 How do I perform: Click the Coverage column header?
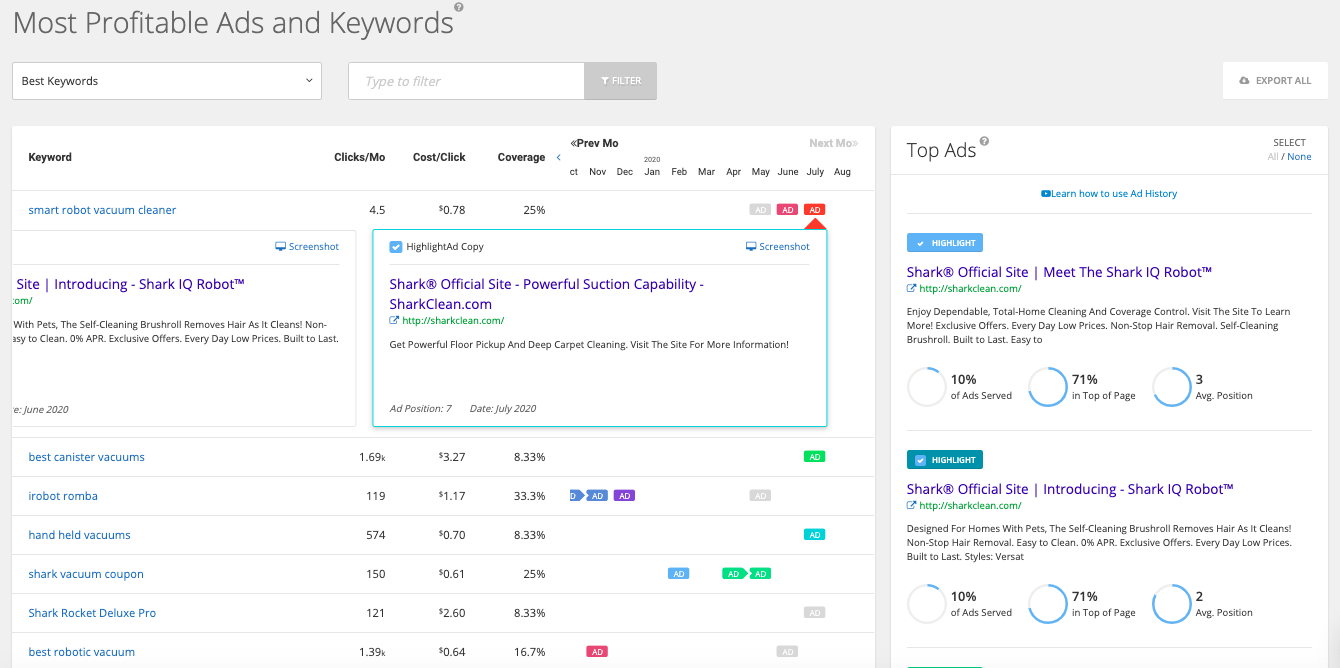[521, 157]
